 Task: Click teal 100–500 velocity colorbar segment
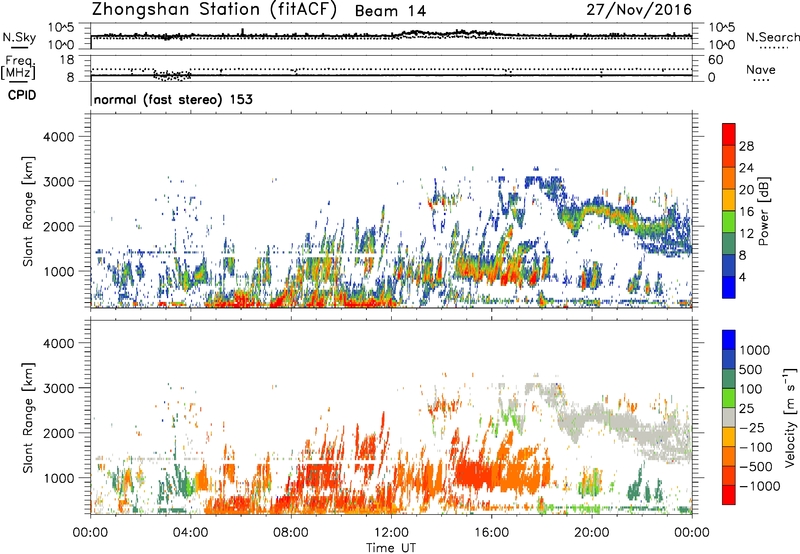tap(729, 379)
